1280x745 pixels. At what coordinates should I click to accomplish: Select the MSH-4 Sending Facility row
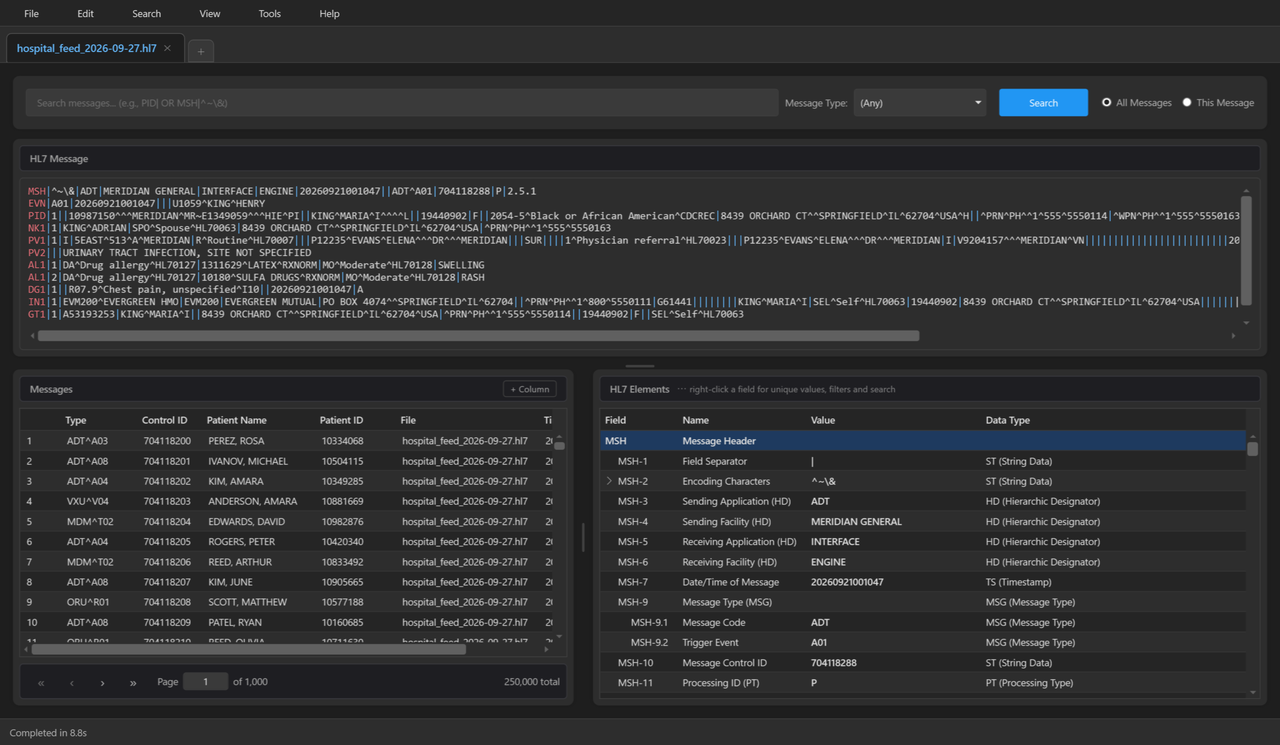[923, 521]
